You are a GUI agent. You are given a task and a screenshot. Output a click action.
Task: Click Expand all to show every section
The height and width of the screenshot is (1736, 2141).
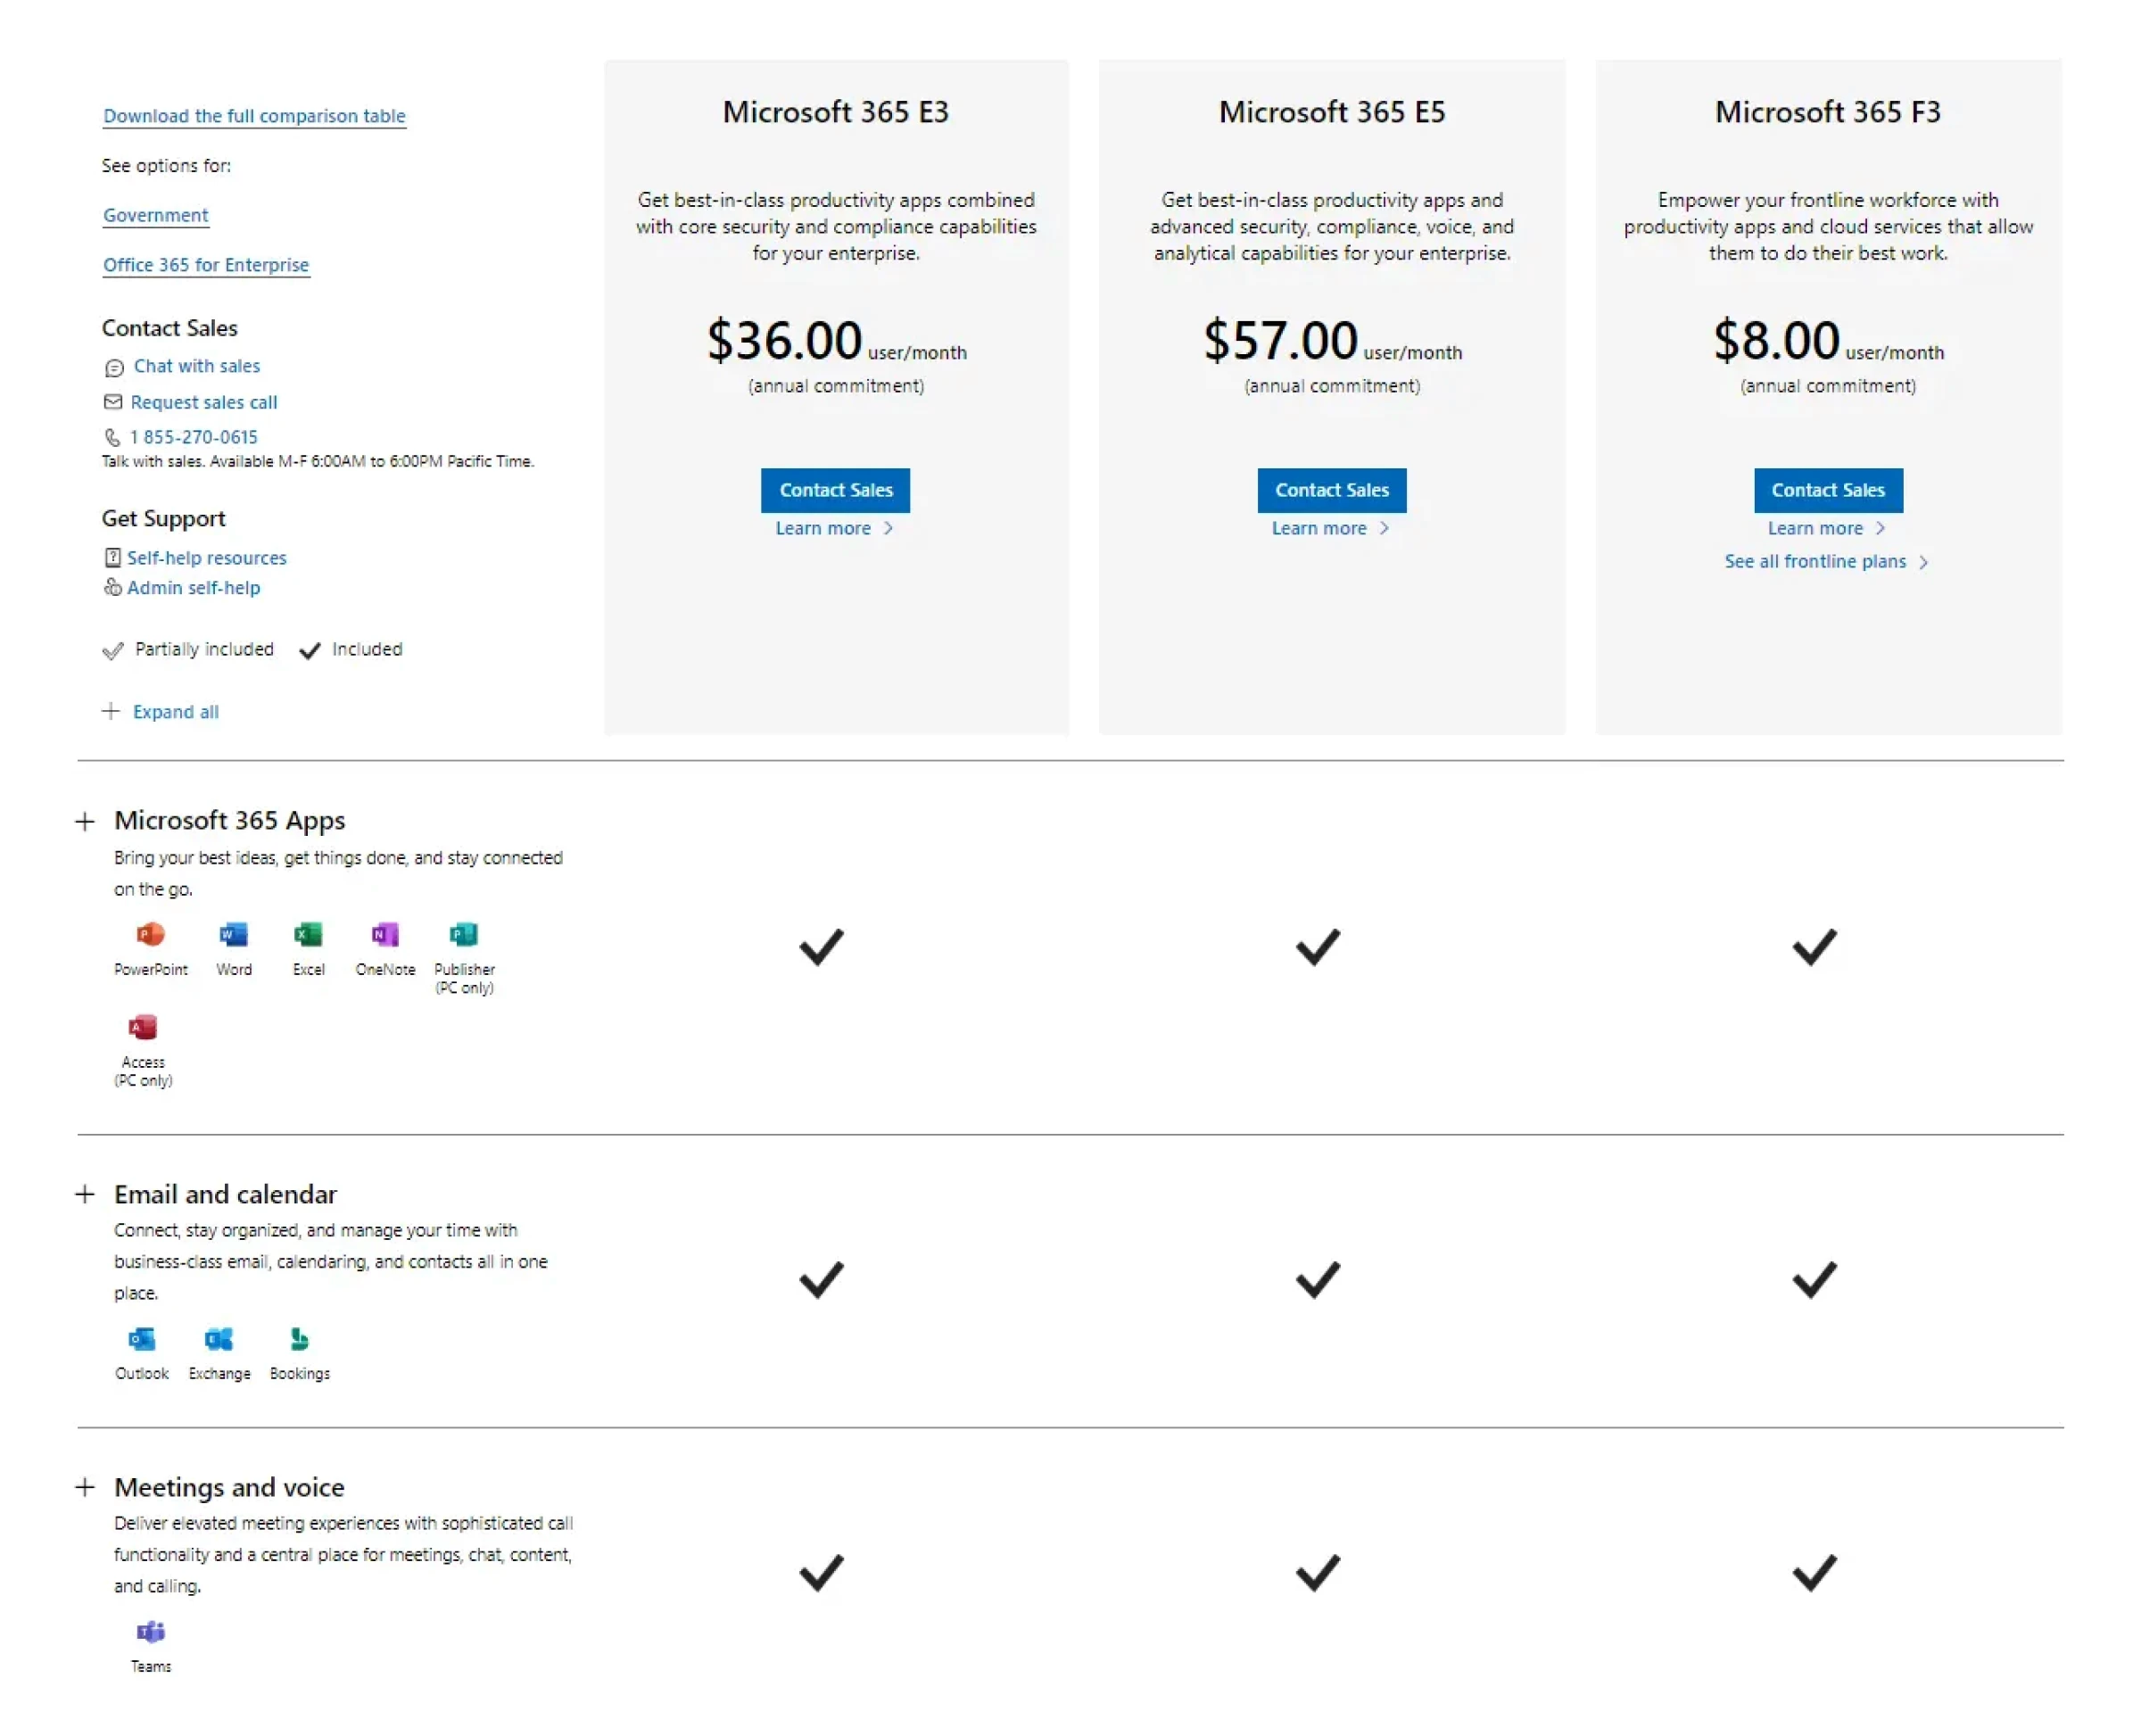(175, 711)
